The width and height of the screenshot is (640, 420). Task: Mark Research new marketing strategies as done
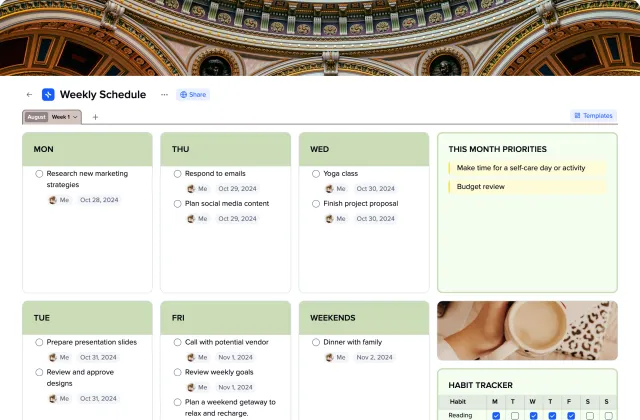pyautogui.click(x=39, y=174)
